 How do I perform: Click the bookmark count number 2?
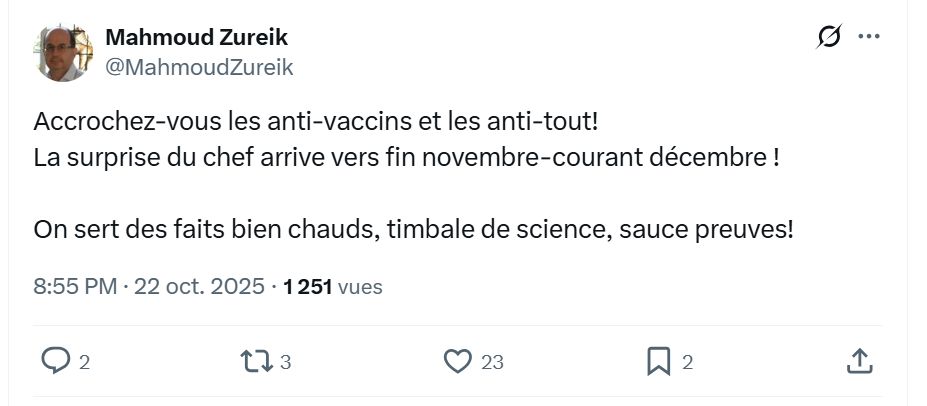point(687,362)
